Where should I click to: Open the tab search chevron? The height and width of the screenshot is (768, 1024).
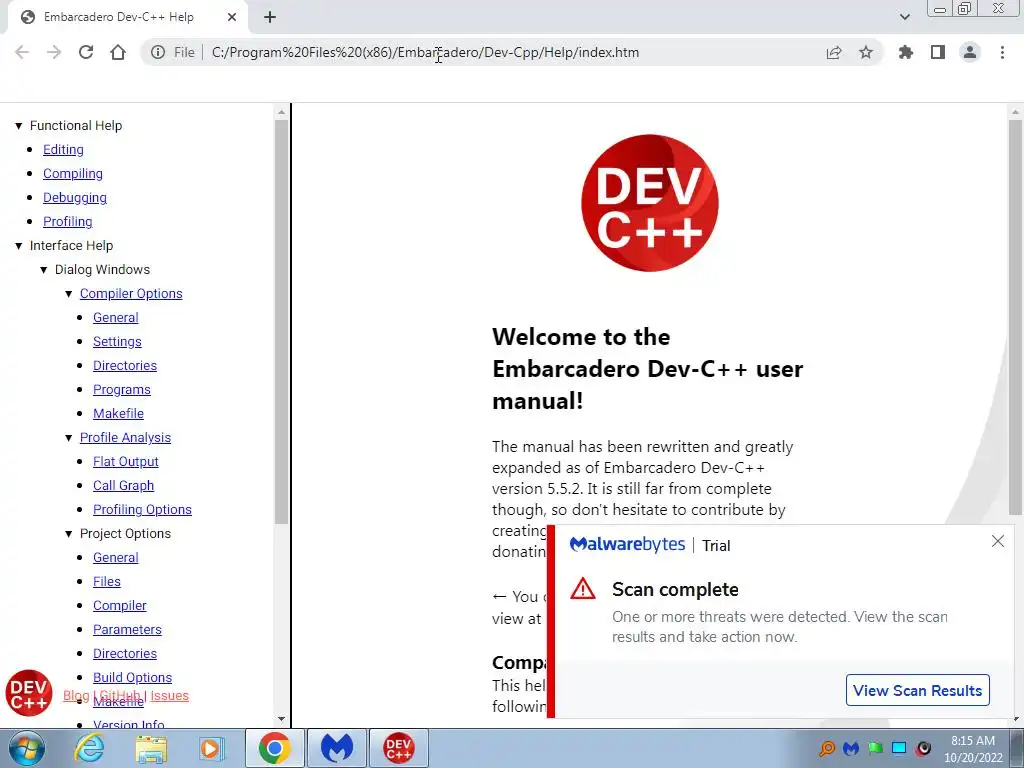click(x=904, y=17)
